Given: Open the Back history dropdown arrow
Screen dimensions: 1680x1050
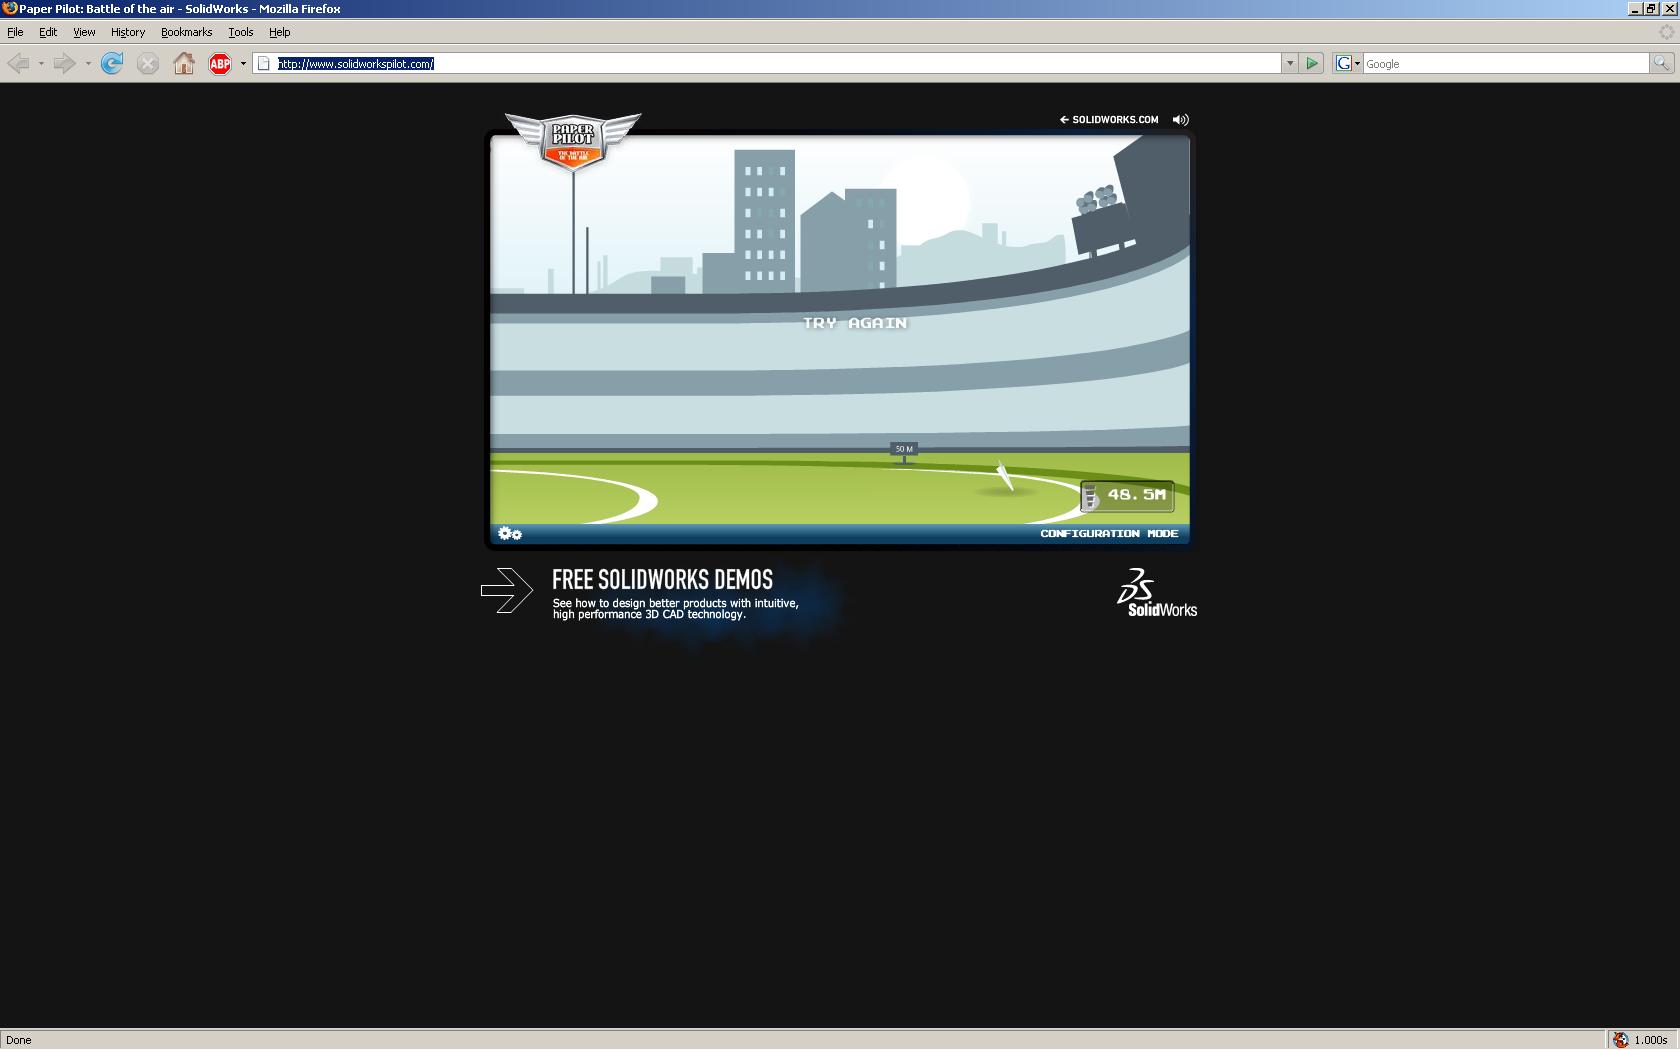Looking at the screenshot, I should (x=41, y=64).
